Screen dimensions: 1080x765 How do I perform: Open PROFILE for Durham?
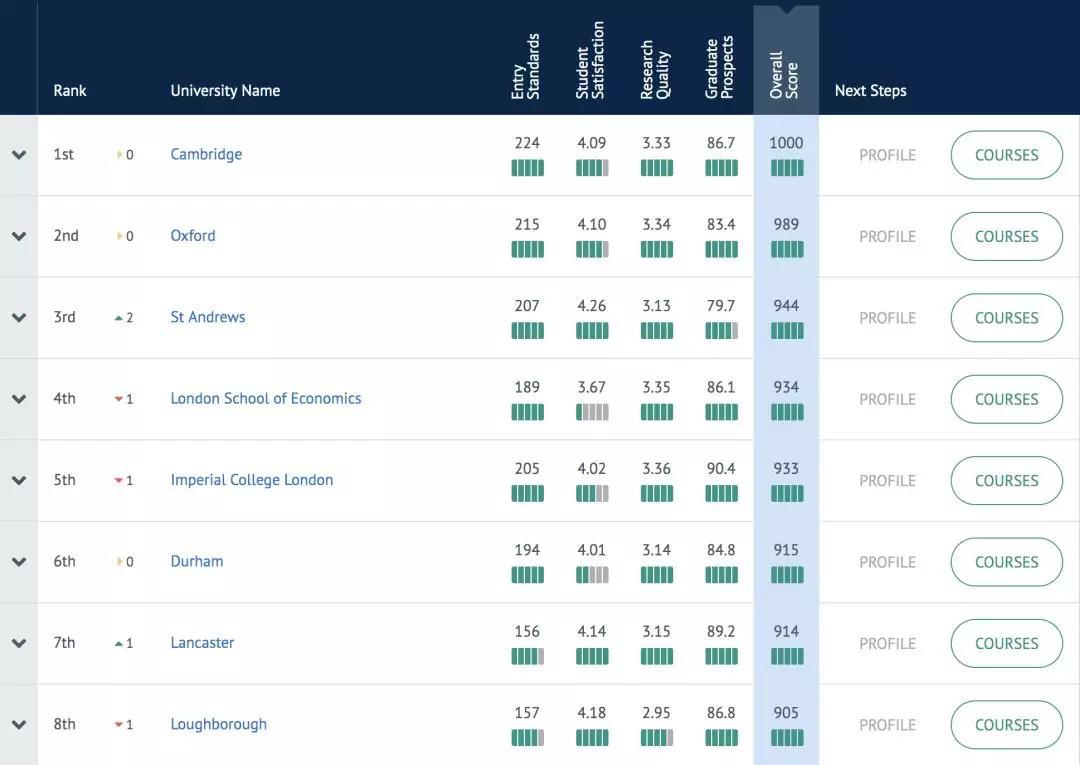point(887,562)
